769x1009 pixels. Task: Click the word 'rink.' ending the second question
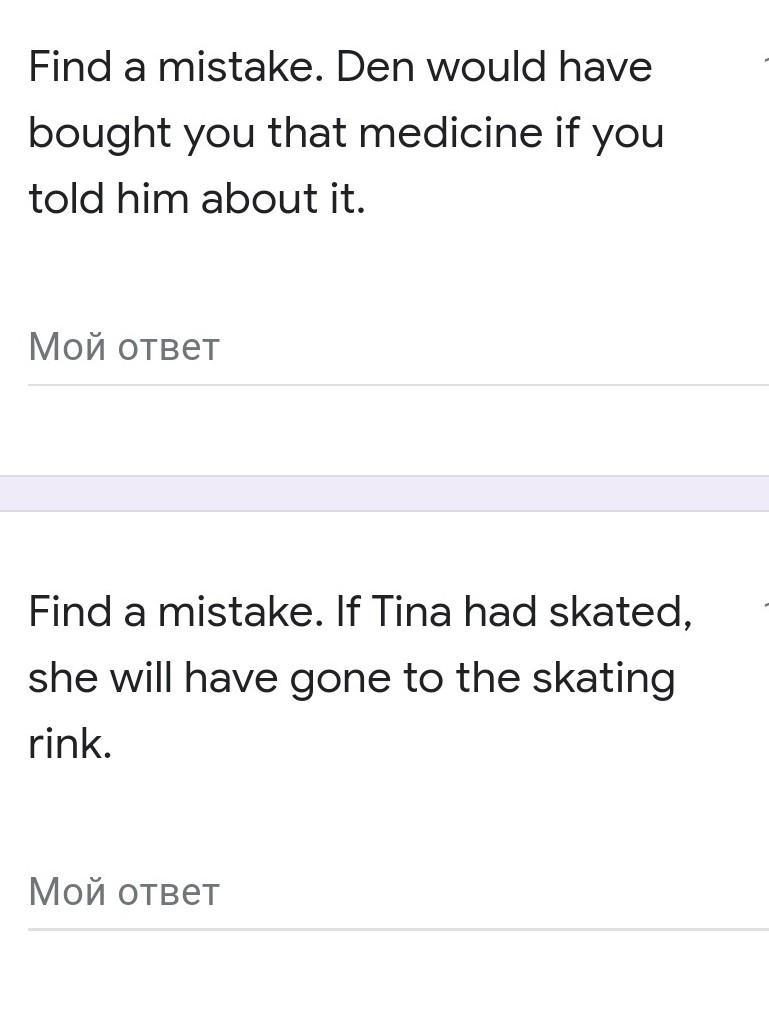pyautogui.click(x=70, y=743)
